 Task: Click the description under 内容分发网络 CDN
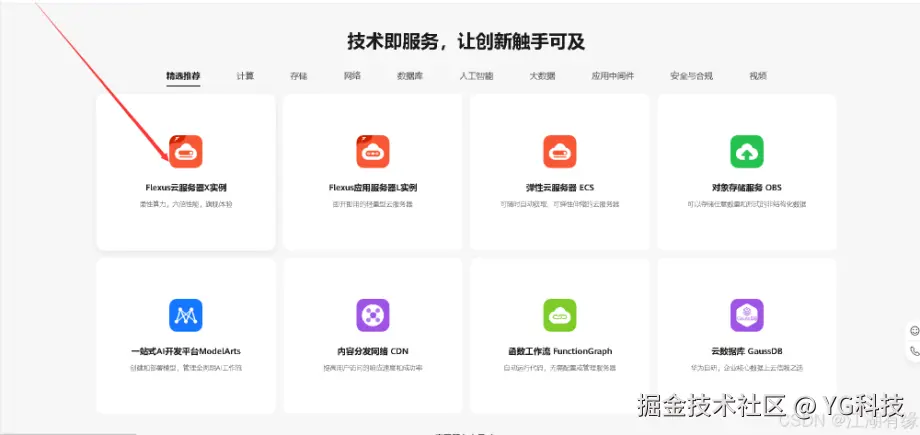coord(373,368)
